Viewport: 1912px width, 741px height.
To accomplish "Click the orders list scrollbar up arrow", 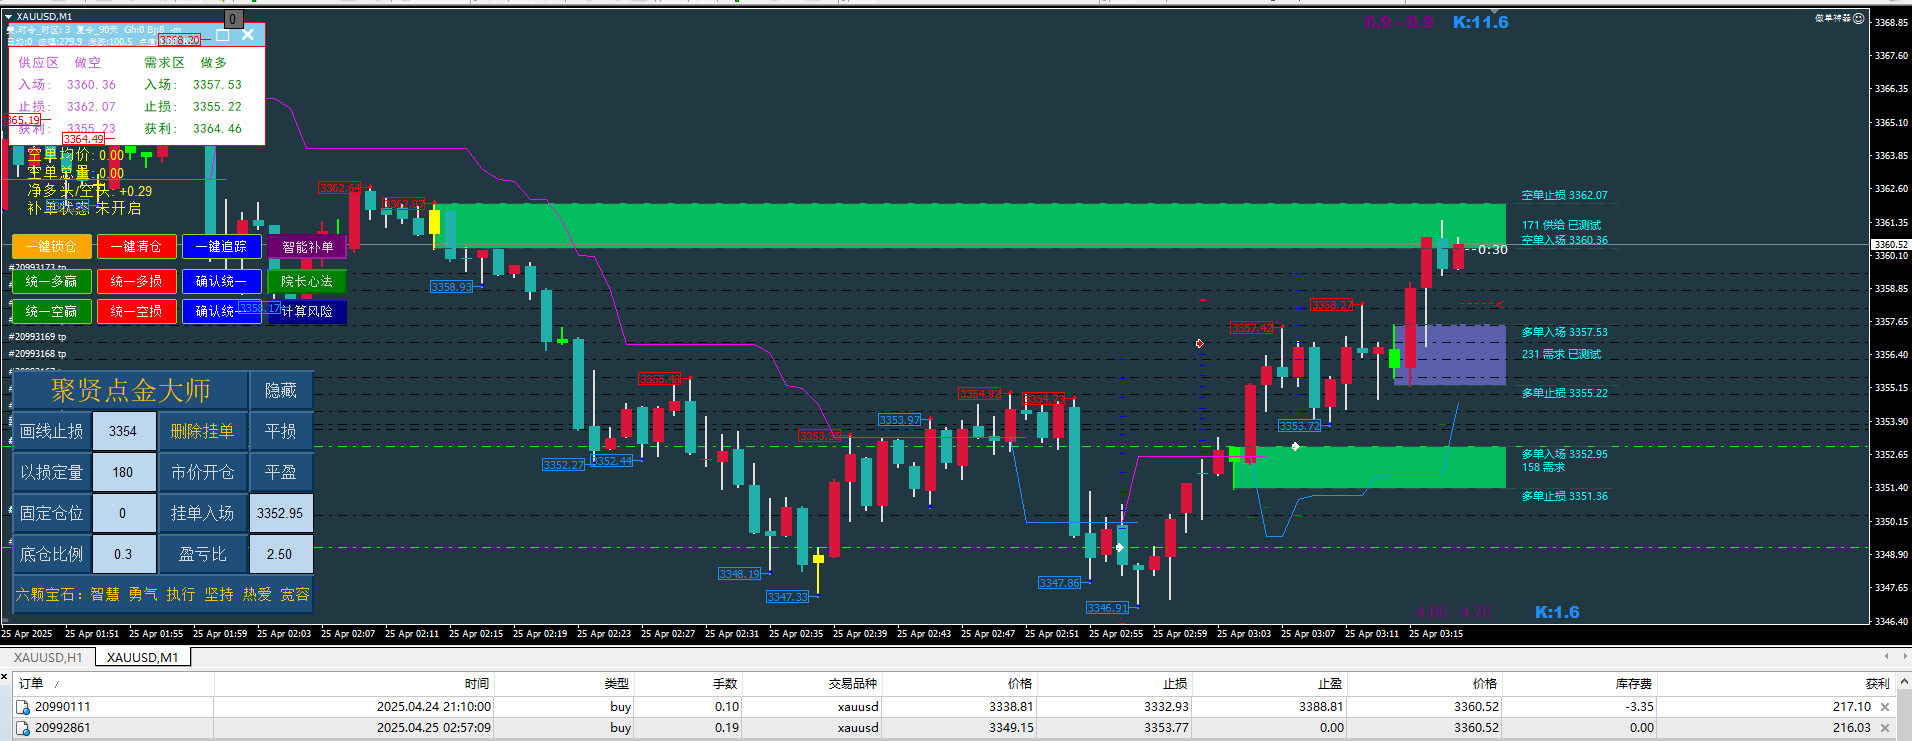I will [1904, 682].
